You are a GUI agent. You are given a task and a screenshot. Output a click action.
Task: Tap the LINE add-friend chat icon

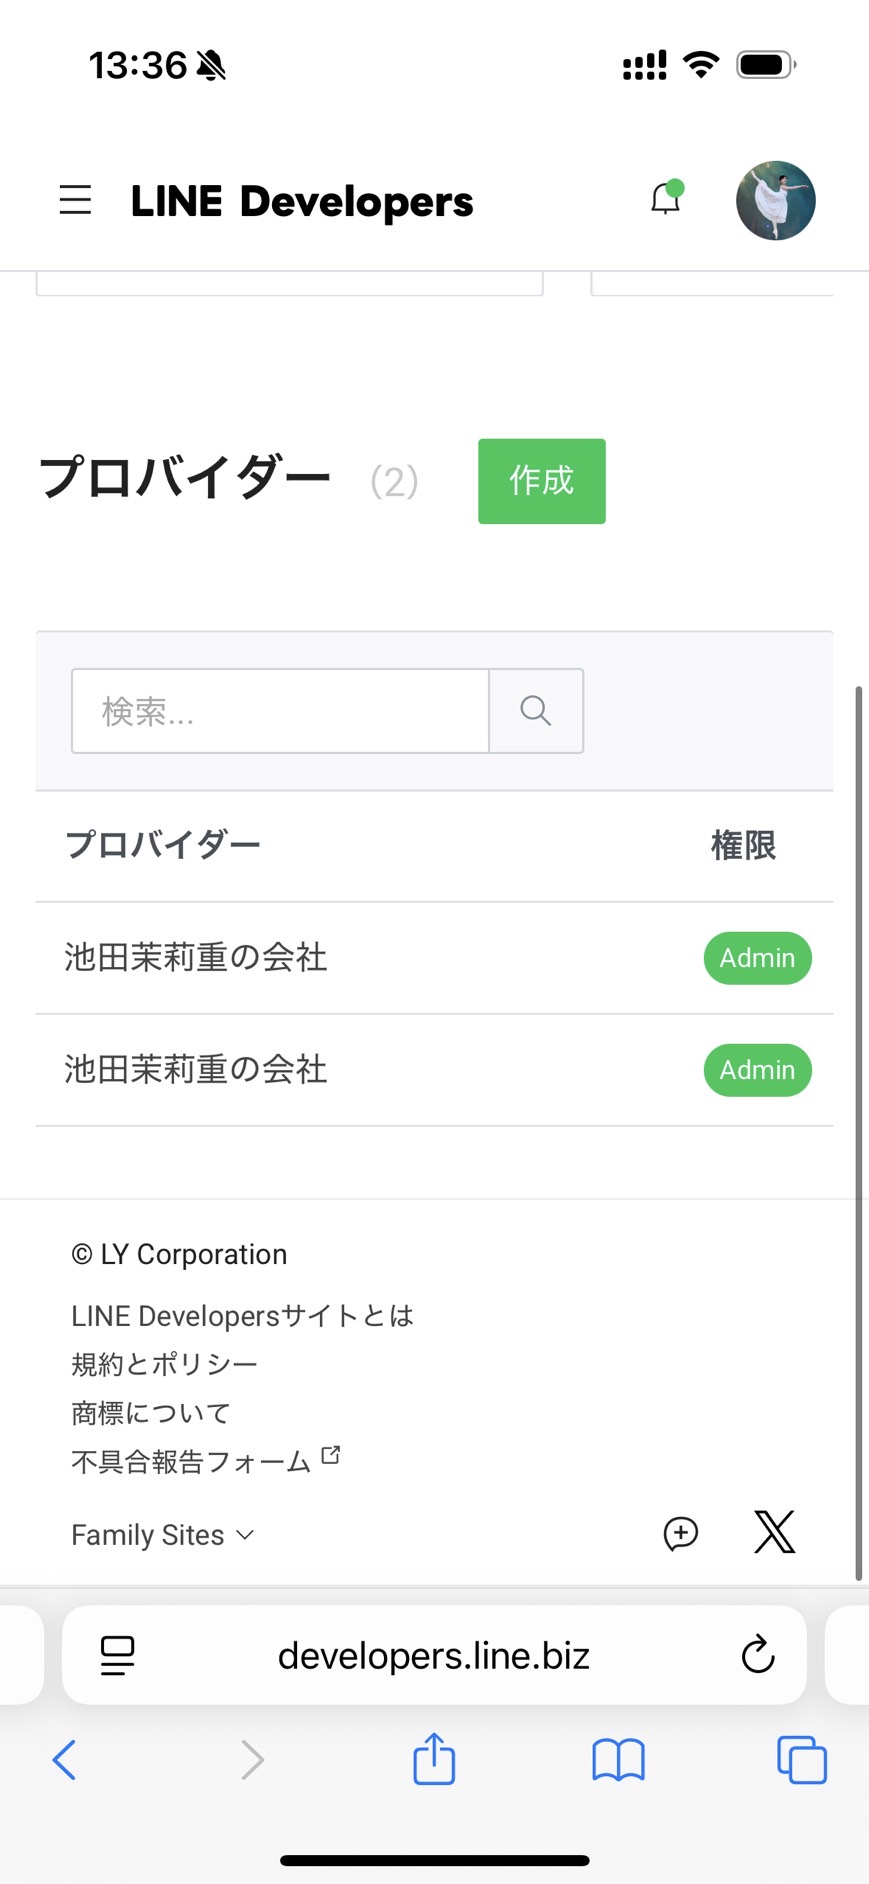coord(681,1533)
